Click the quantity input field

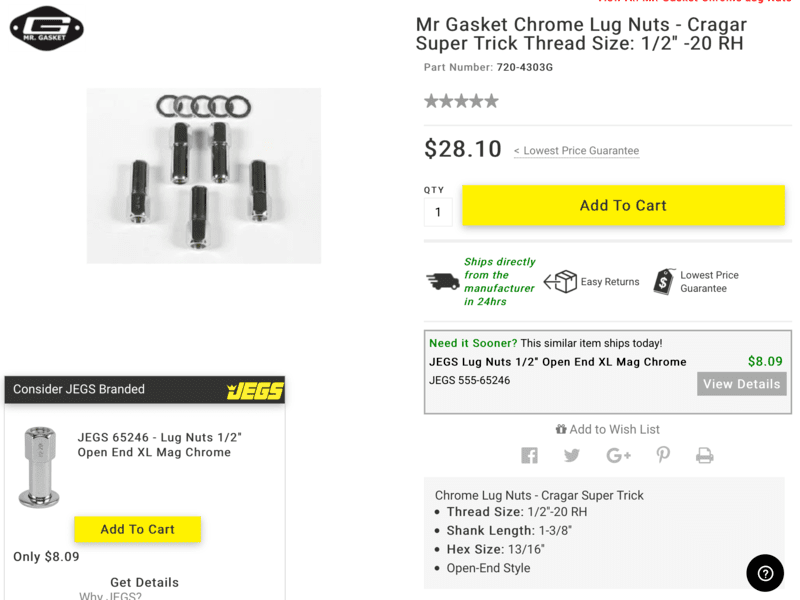pos(438,212)
